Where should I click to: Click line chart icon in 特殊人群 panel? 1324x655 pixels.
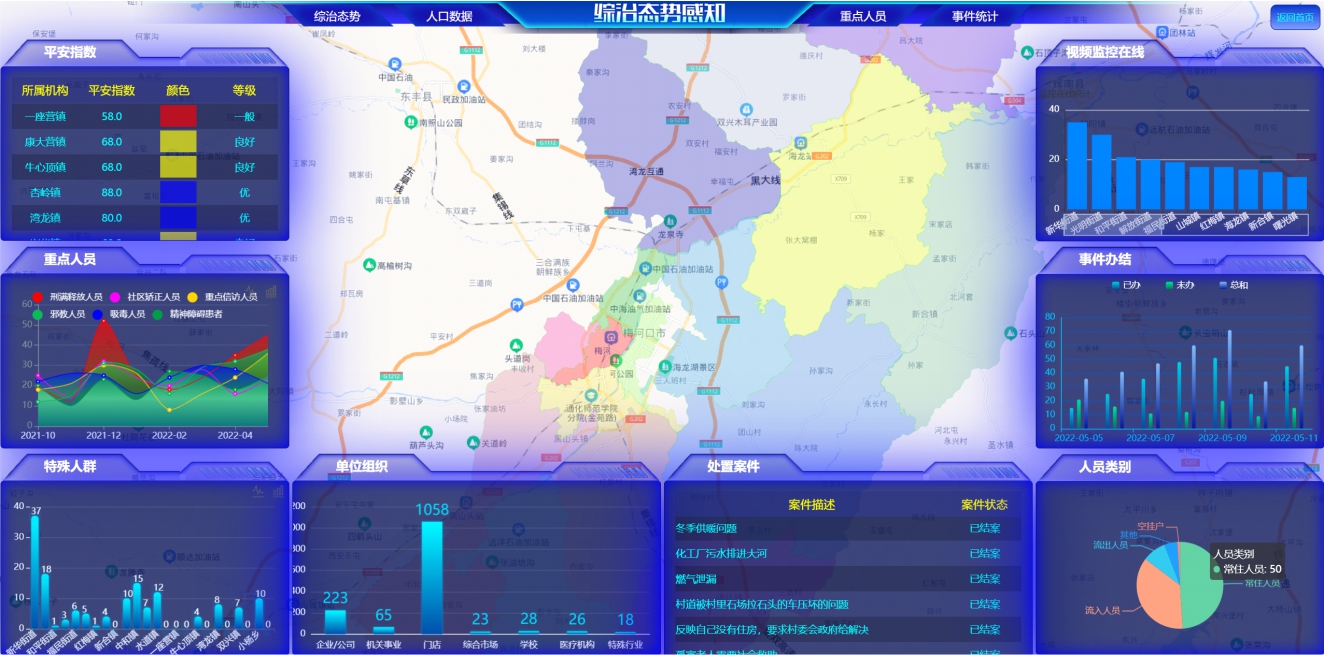point(258,492)
